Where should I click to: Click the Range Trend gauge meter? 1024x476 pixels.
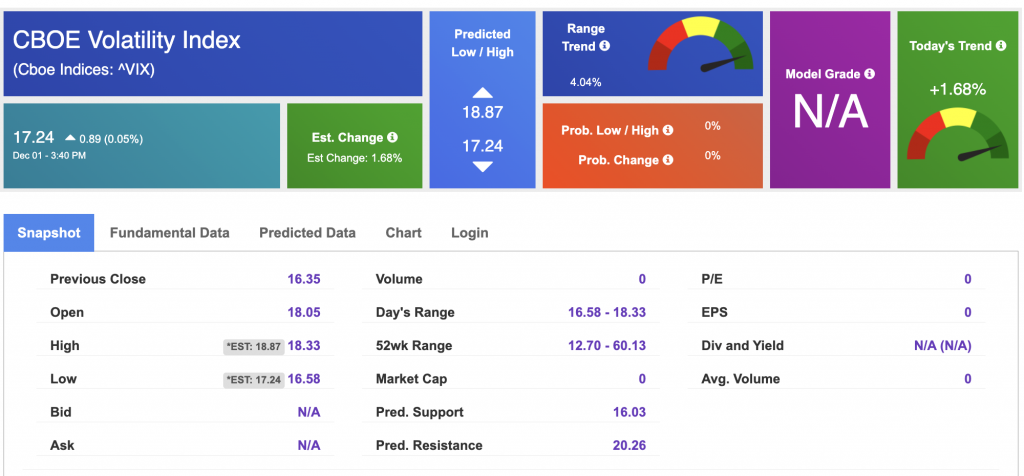(701, 50)
